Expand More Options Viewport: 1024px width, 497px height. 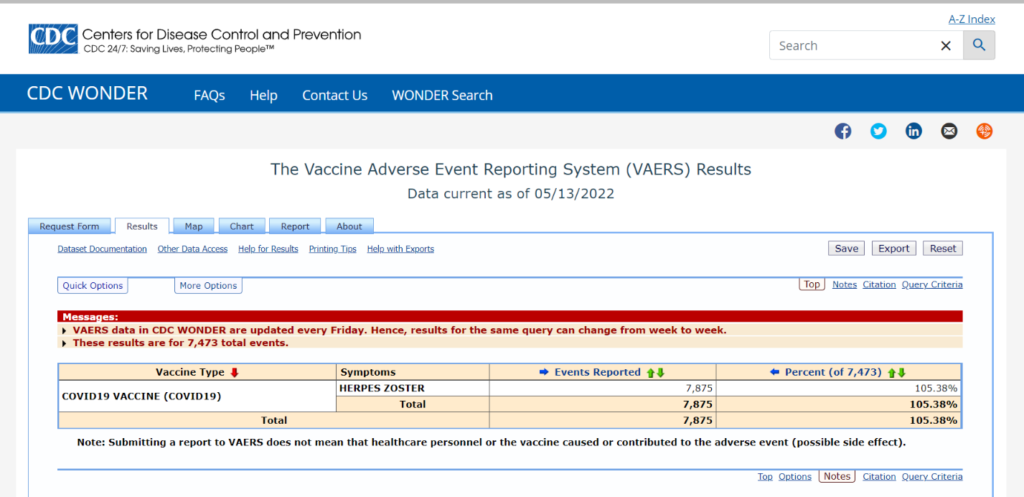click(208, 285)
